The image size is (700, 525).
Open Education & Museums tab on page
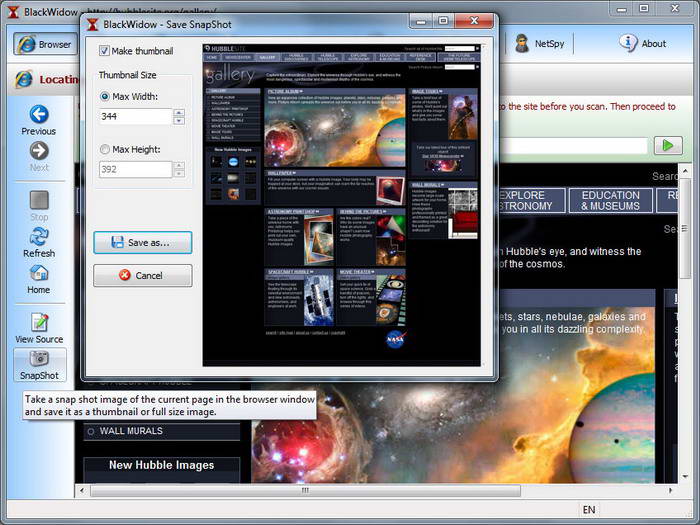coord(610,200)
